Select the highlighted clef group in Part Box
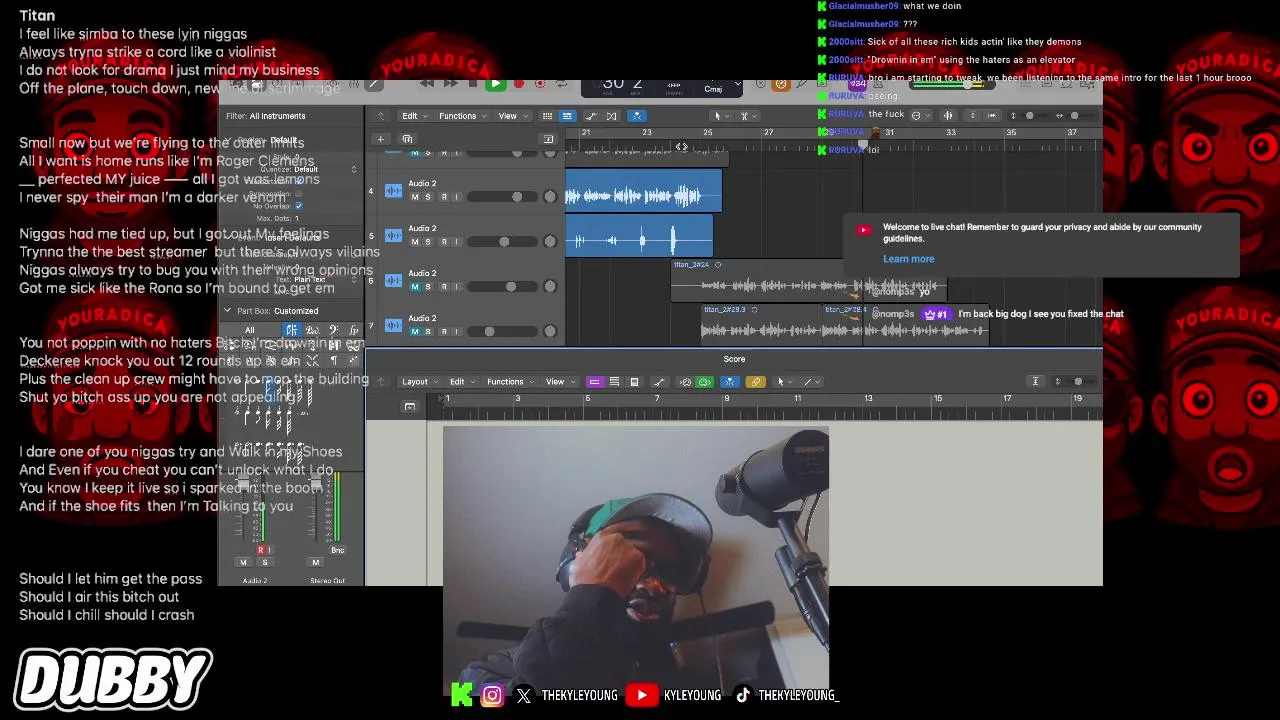1280x720 pixels. click(291, 330)
